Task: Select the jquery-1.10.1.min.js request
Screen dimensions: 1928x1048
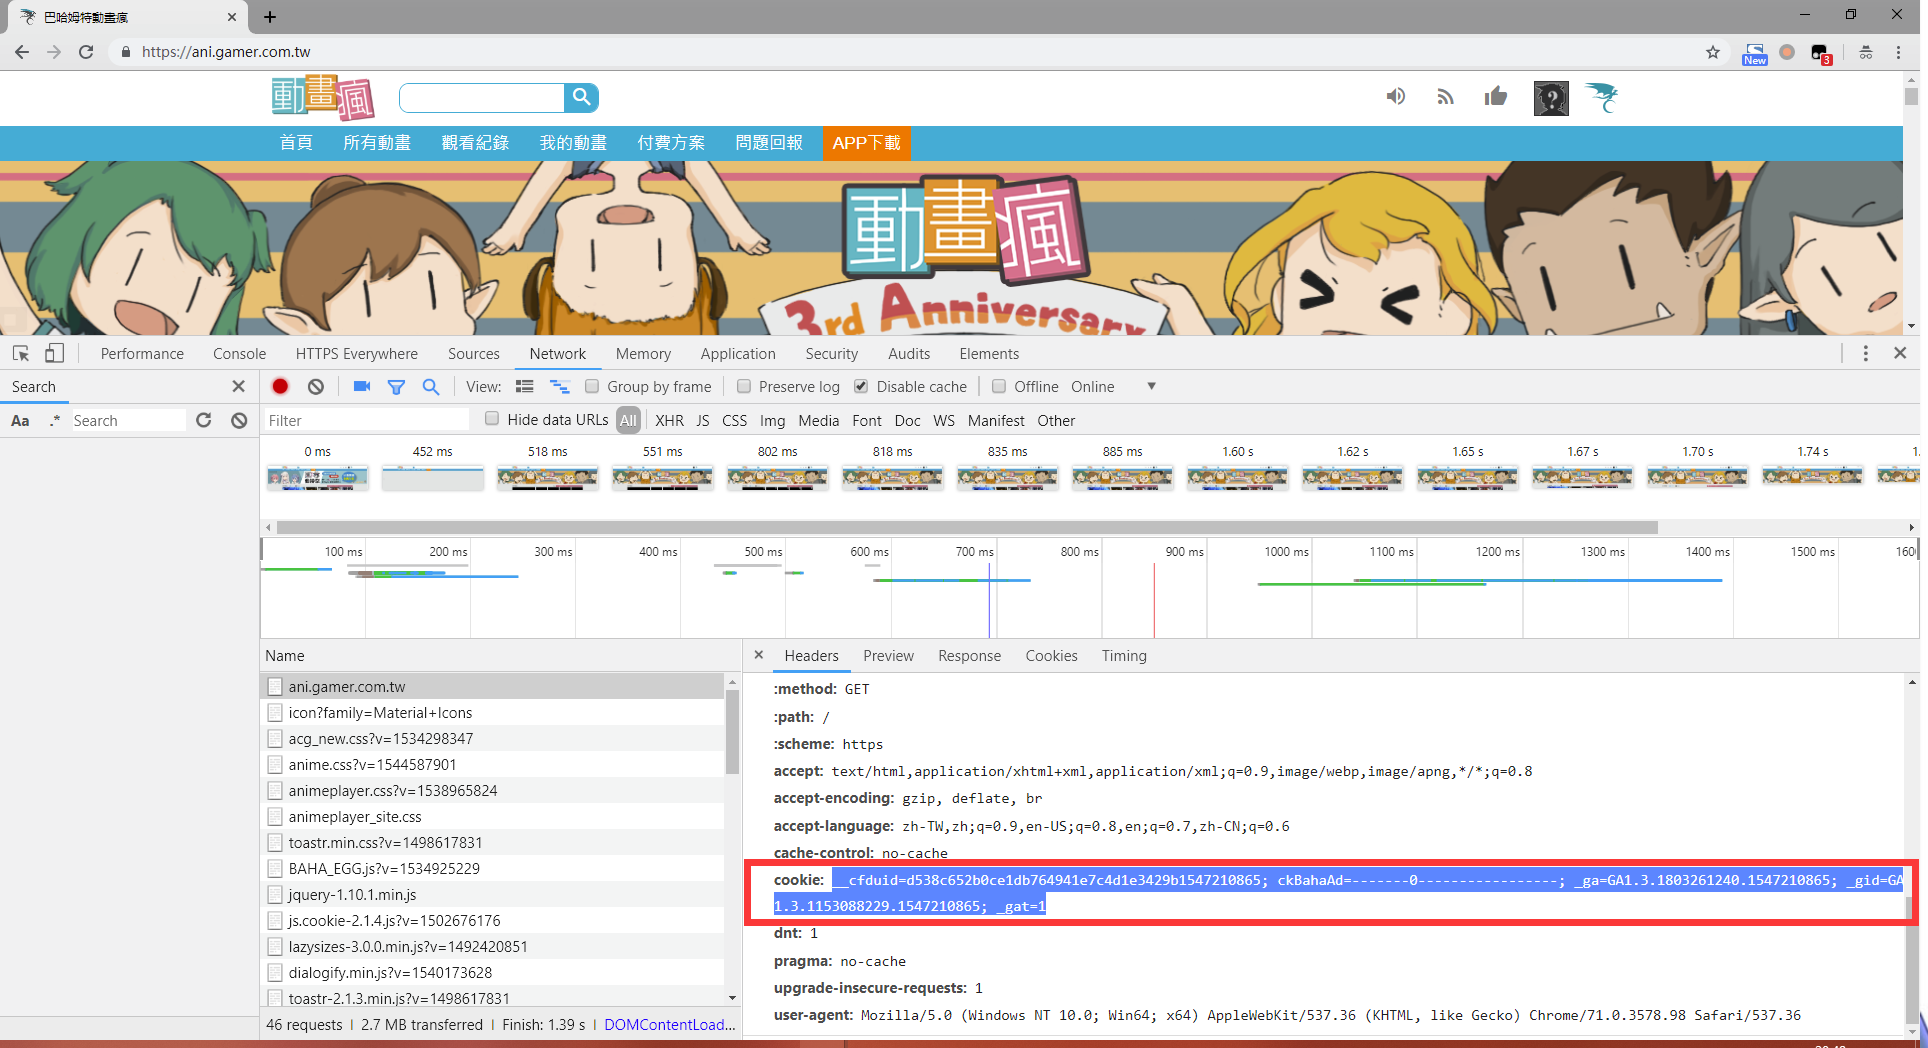Action: pos(492,895)
